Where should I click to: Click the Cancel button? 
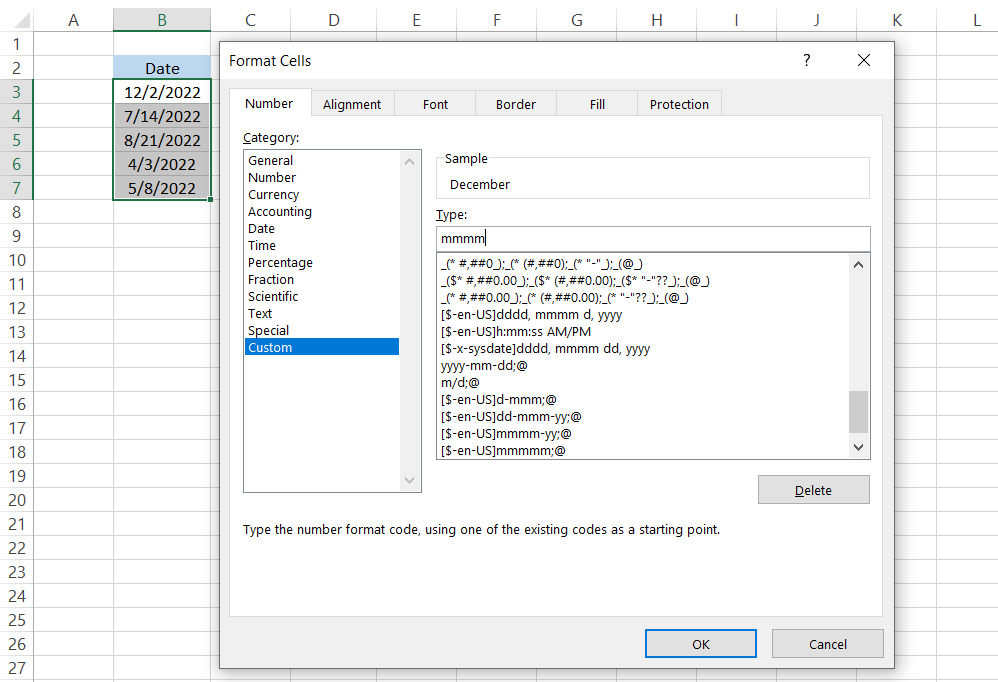[827, 644]
